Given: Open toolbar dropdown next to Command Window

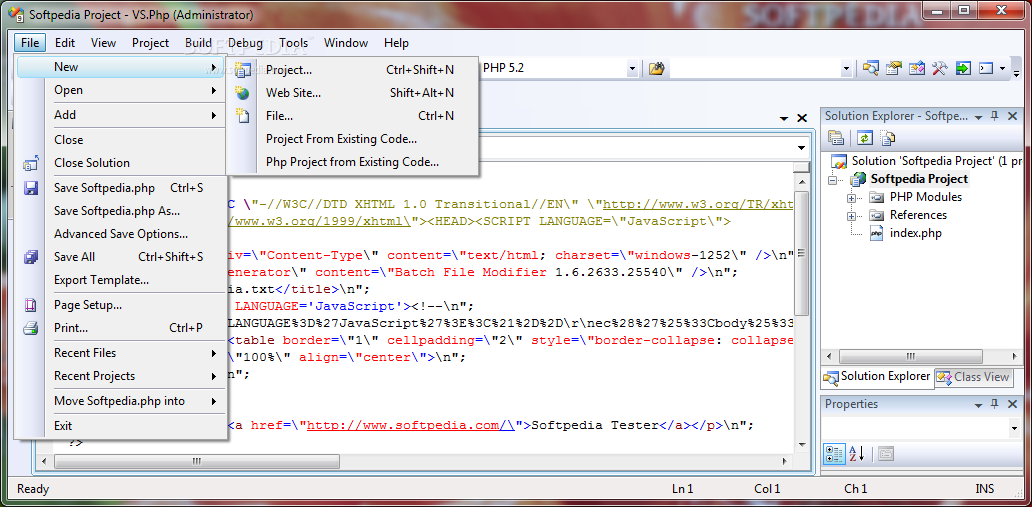Looking at the screenshot, I should (x=1002, y=68).
